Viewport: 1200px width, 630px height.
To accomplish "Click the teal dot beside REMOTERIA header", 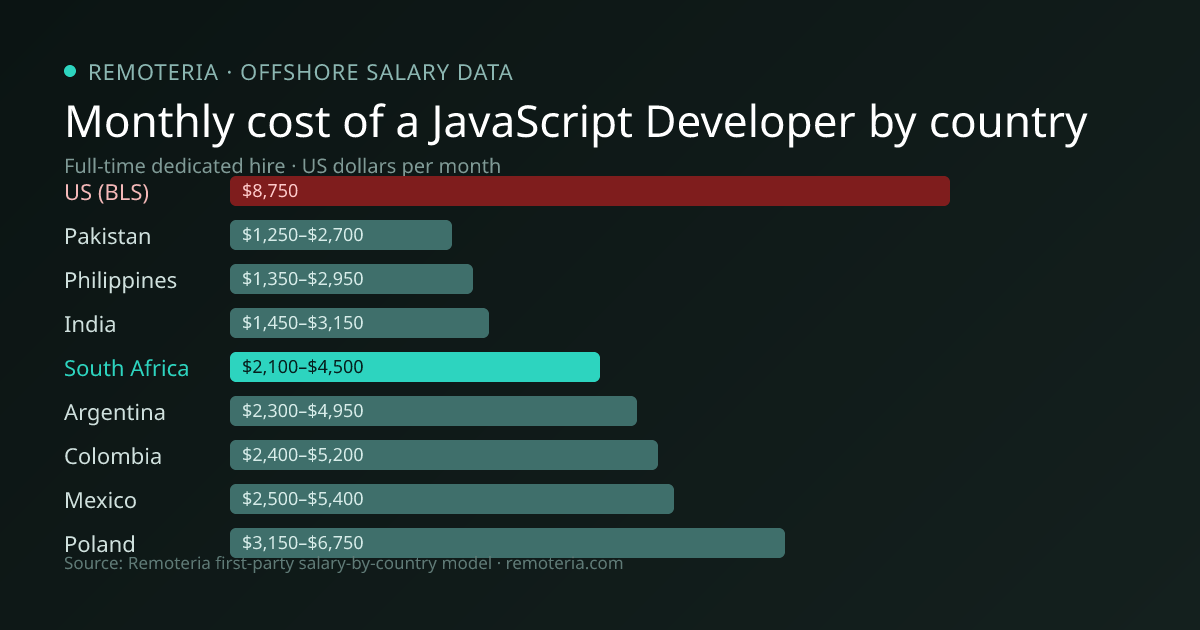I will click(70, 71).
